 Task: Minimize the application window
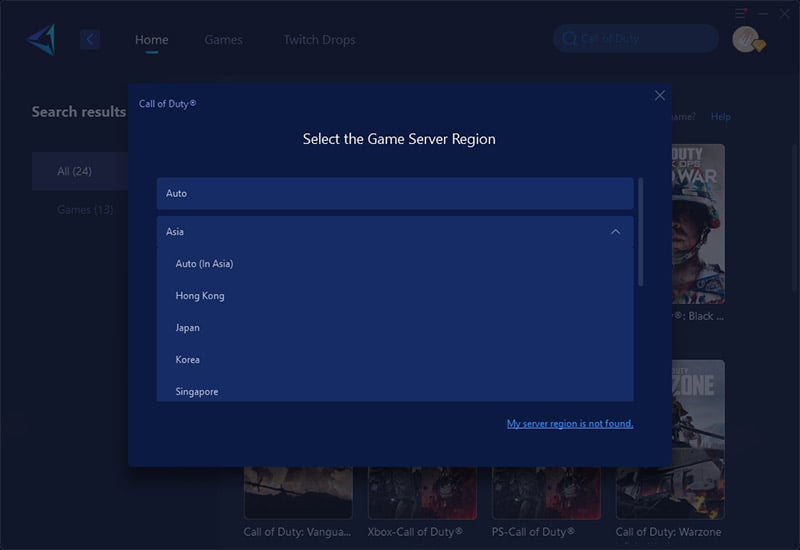763,14
